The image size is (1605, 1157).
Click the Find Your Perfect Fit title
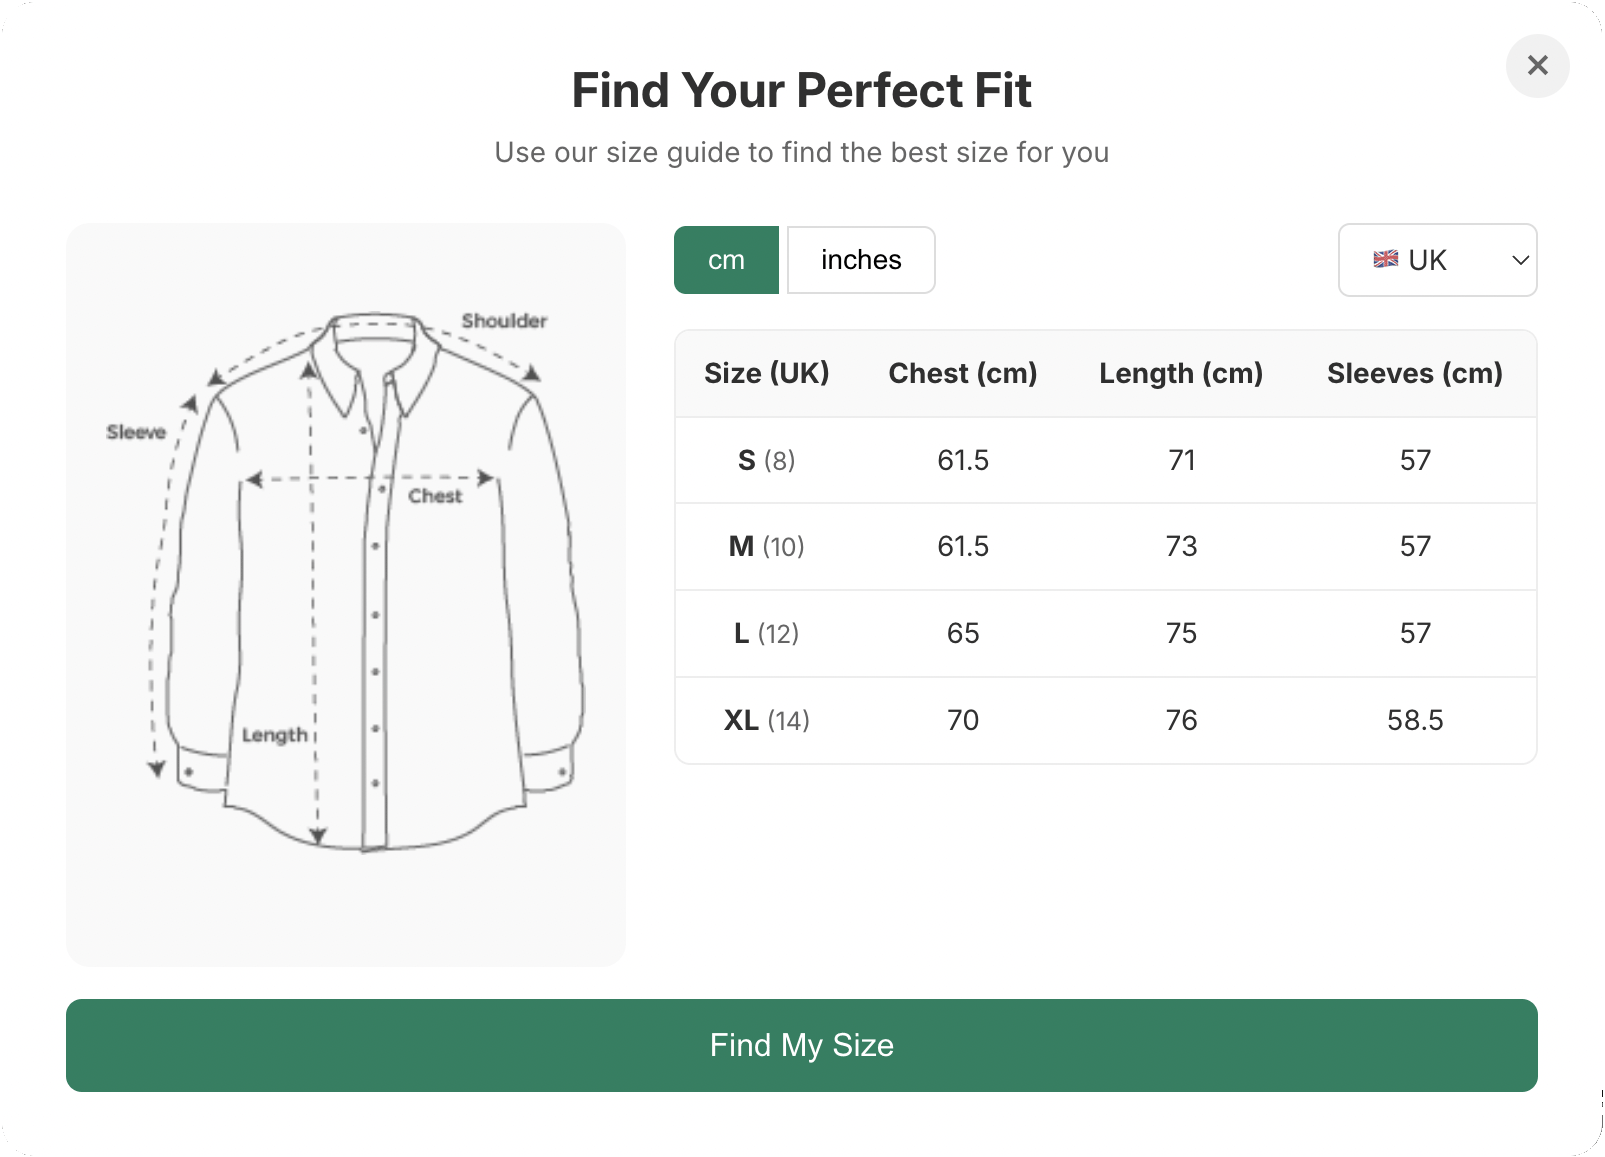[x=802, y=90]
